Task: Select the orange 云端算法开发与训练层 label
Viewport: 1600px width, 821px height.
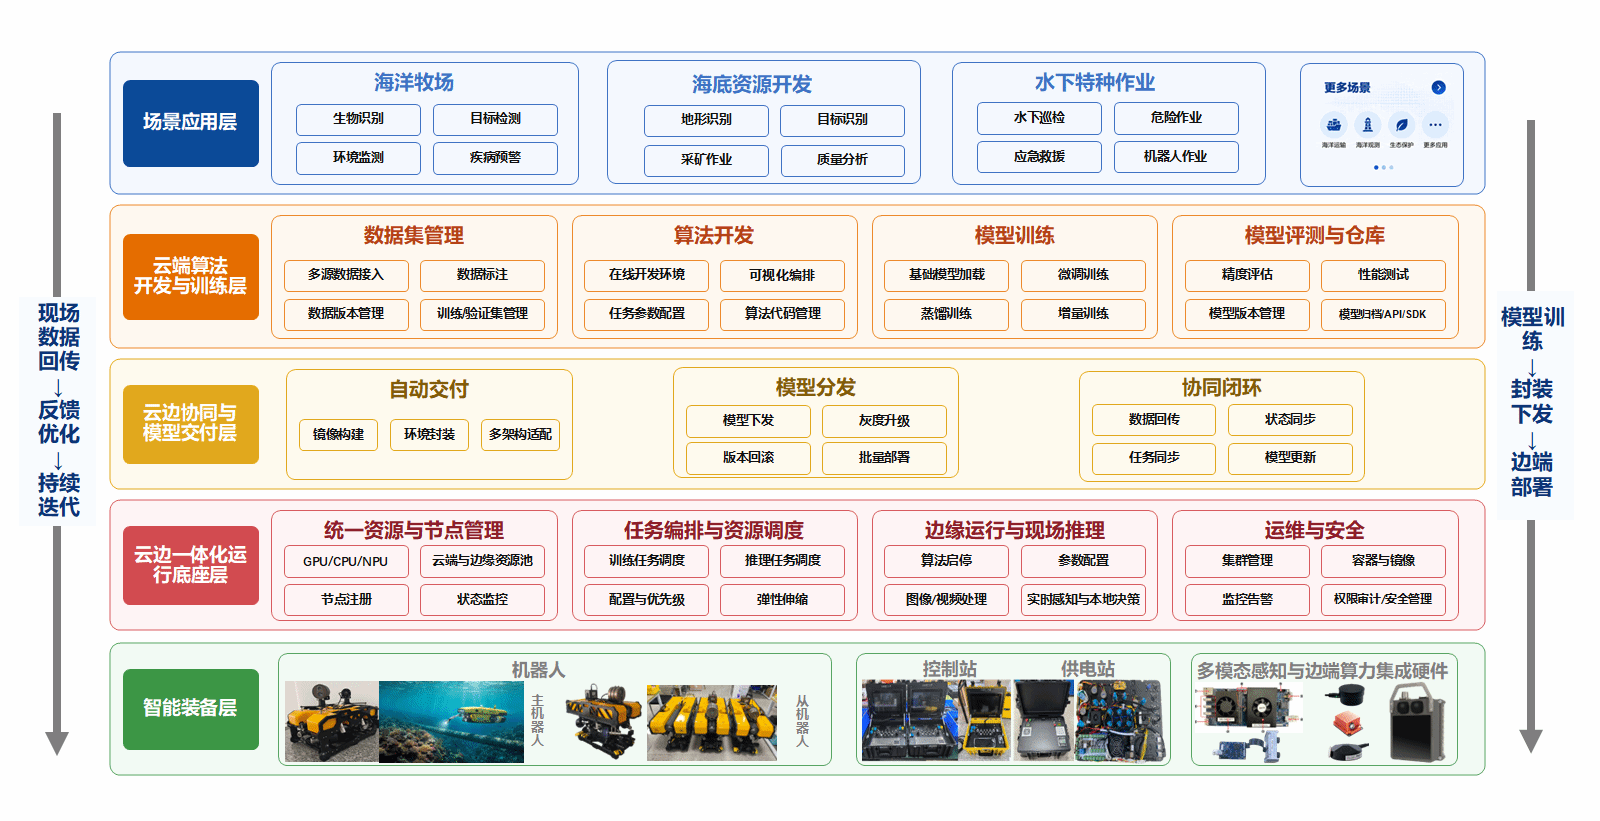Action: (191, 277)
